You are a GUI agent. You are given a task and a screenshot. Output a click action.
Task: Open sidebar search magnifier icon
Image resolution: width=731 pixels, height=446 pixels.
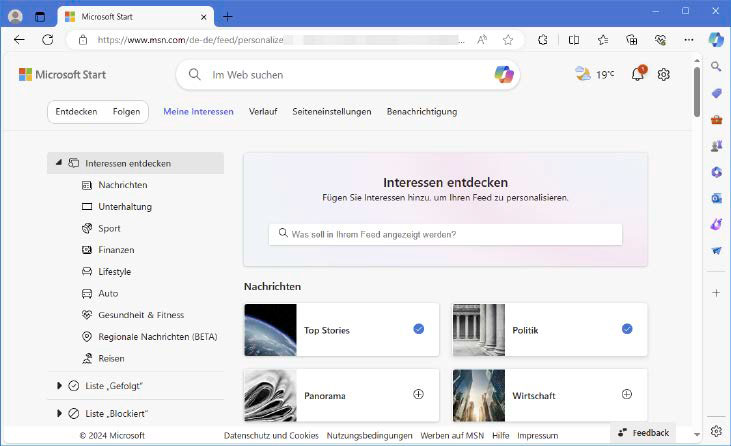(x=716, y=67)
